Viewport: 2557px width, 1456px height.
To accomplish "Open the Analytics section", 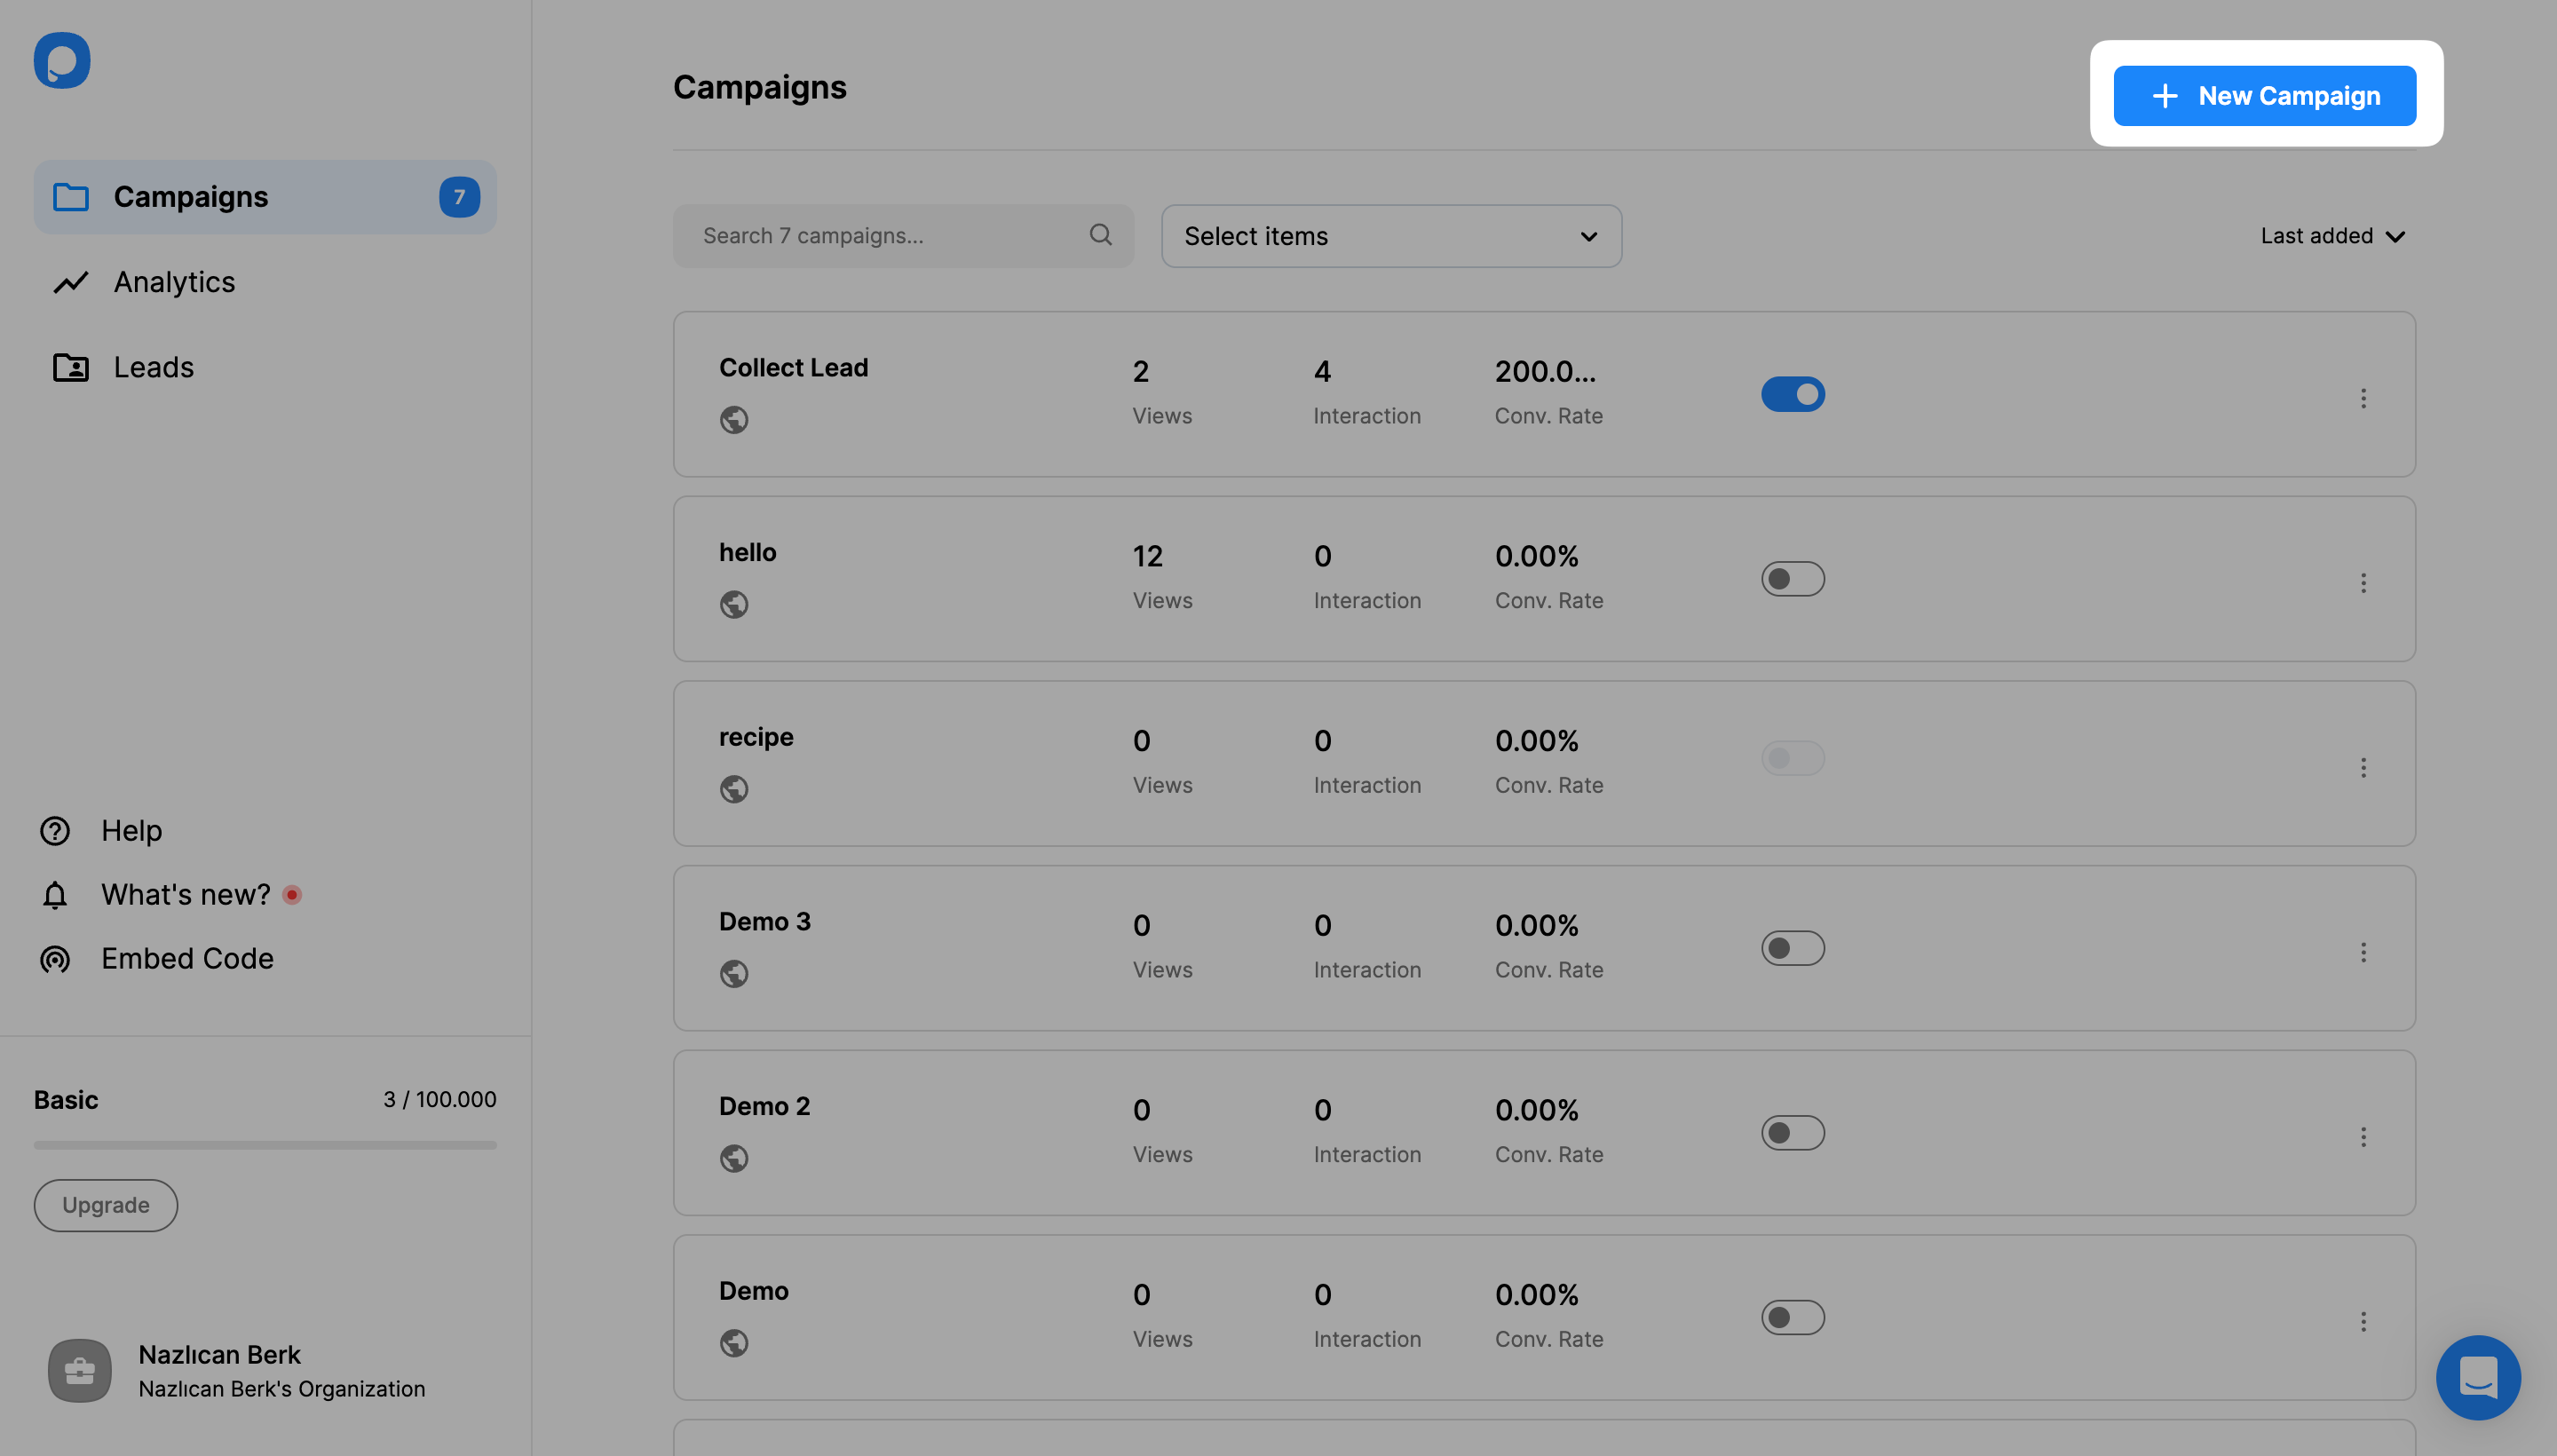I will click(174, 281).
